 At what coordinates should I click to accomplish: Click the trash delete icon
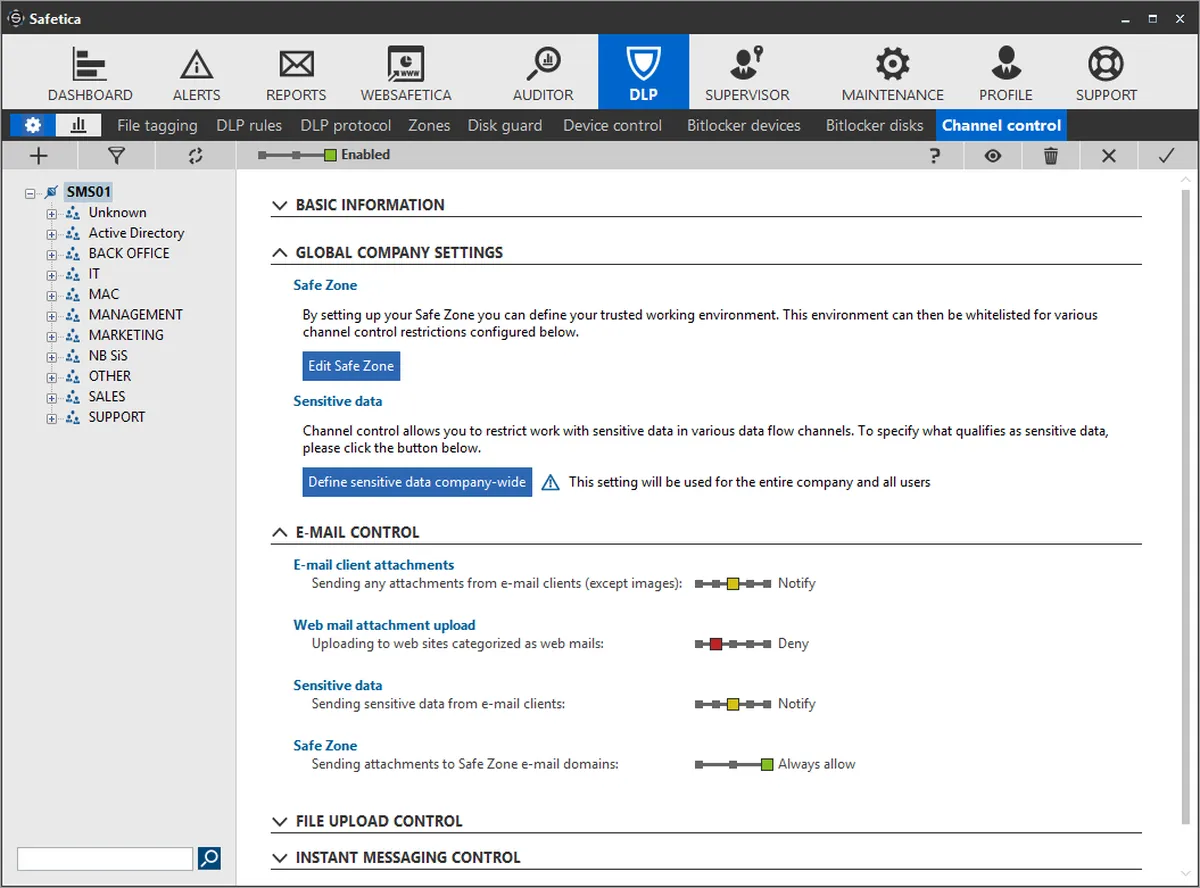pyautogui.click(x=1050, y=155)
